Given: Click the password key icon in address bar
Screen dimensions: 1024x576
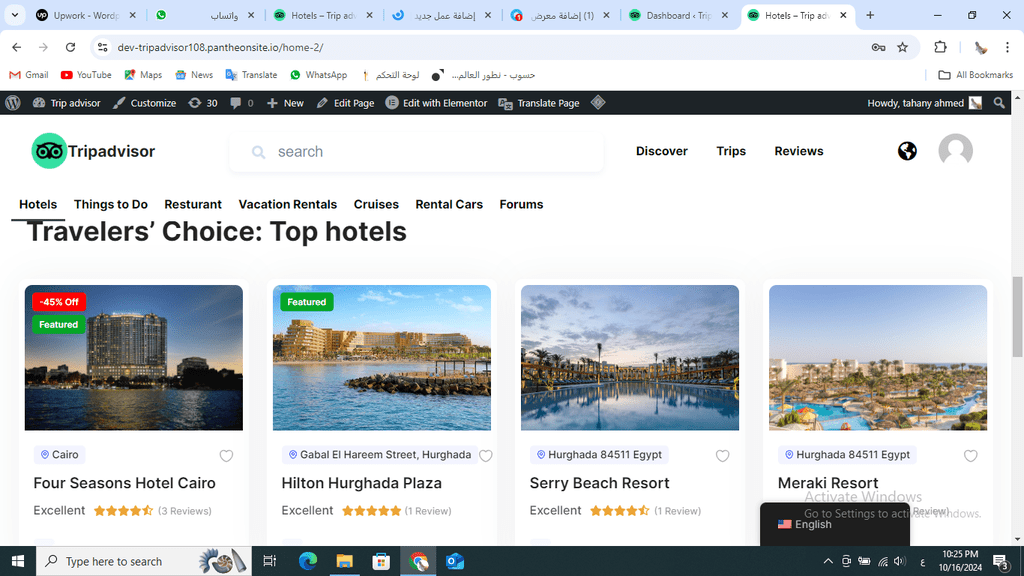Looking at the screenshot, I should [878, 47].
